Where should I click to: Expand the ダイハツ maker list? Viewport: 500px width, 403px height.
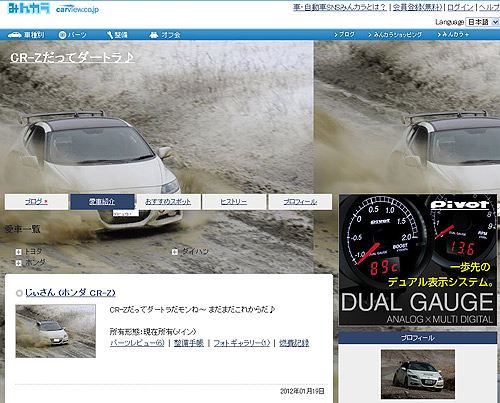click(x=175, y=252)
